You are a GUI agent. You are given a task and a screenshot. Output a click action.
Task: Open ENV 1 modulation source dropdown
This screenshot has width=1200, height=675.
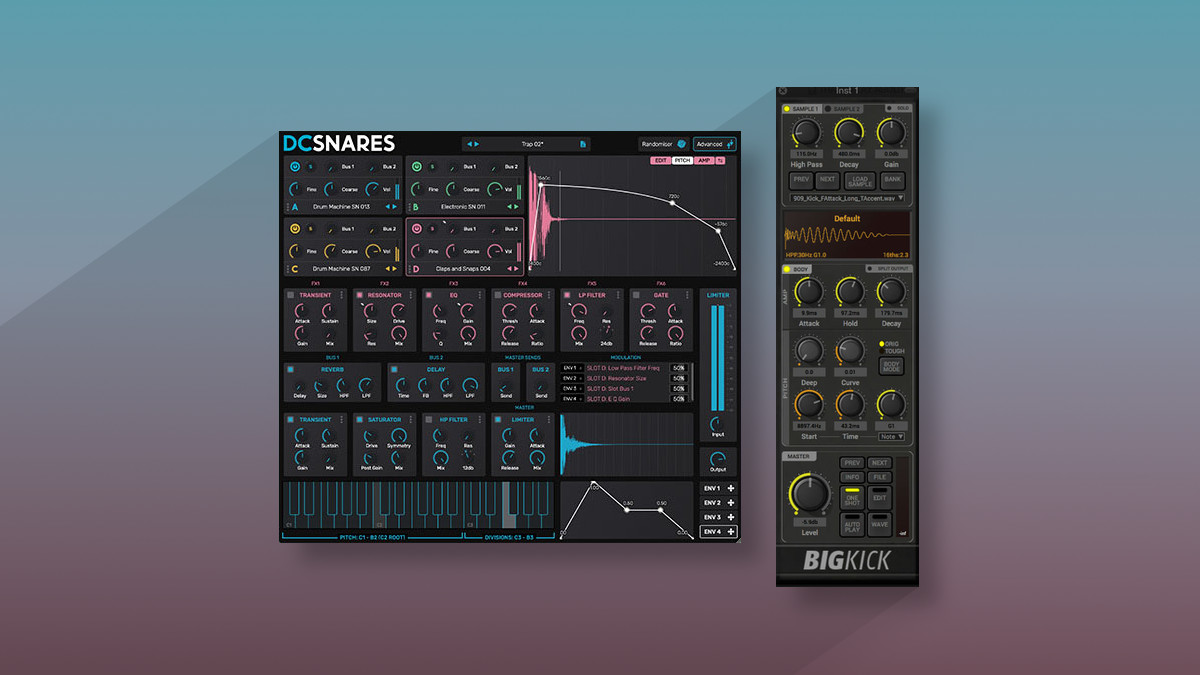pos(570,368)
